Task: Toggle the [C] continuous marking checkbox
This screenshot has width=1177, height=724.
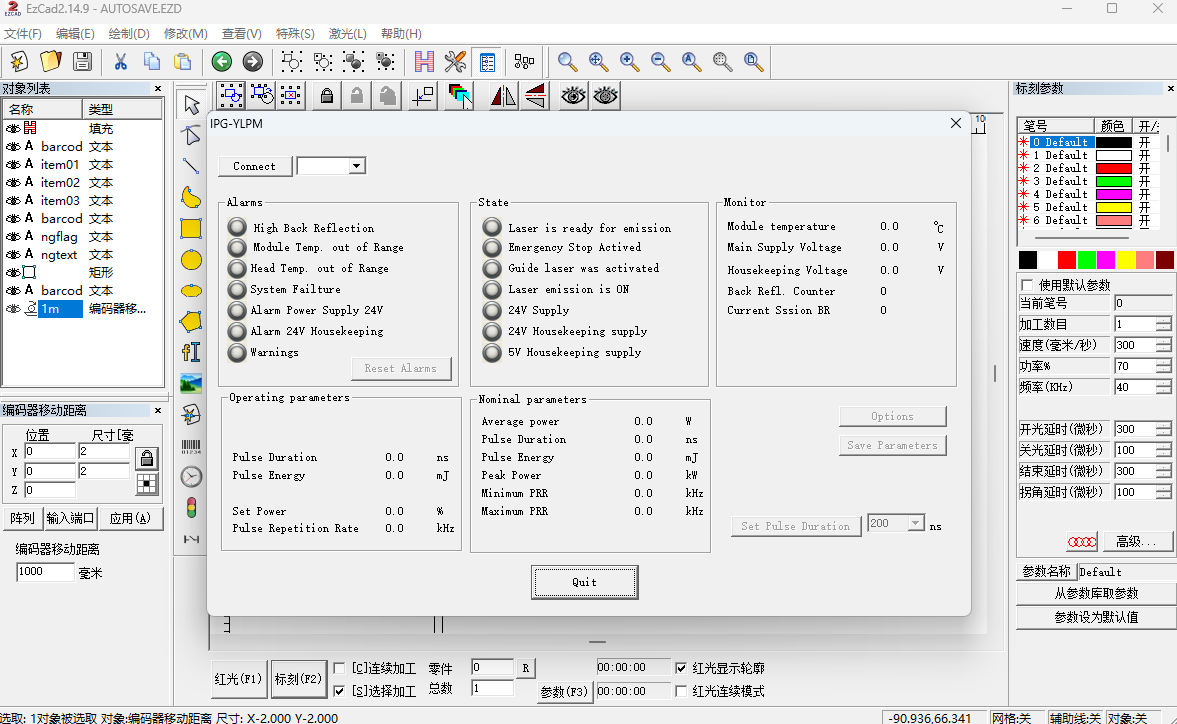Action: (x=339, y=668)
